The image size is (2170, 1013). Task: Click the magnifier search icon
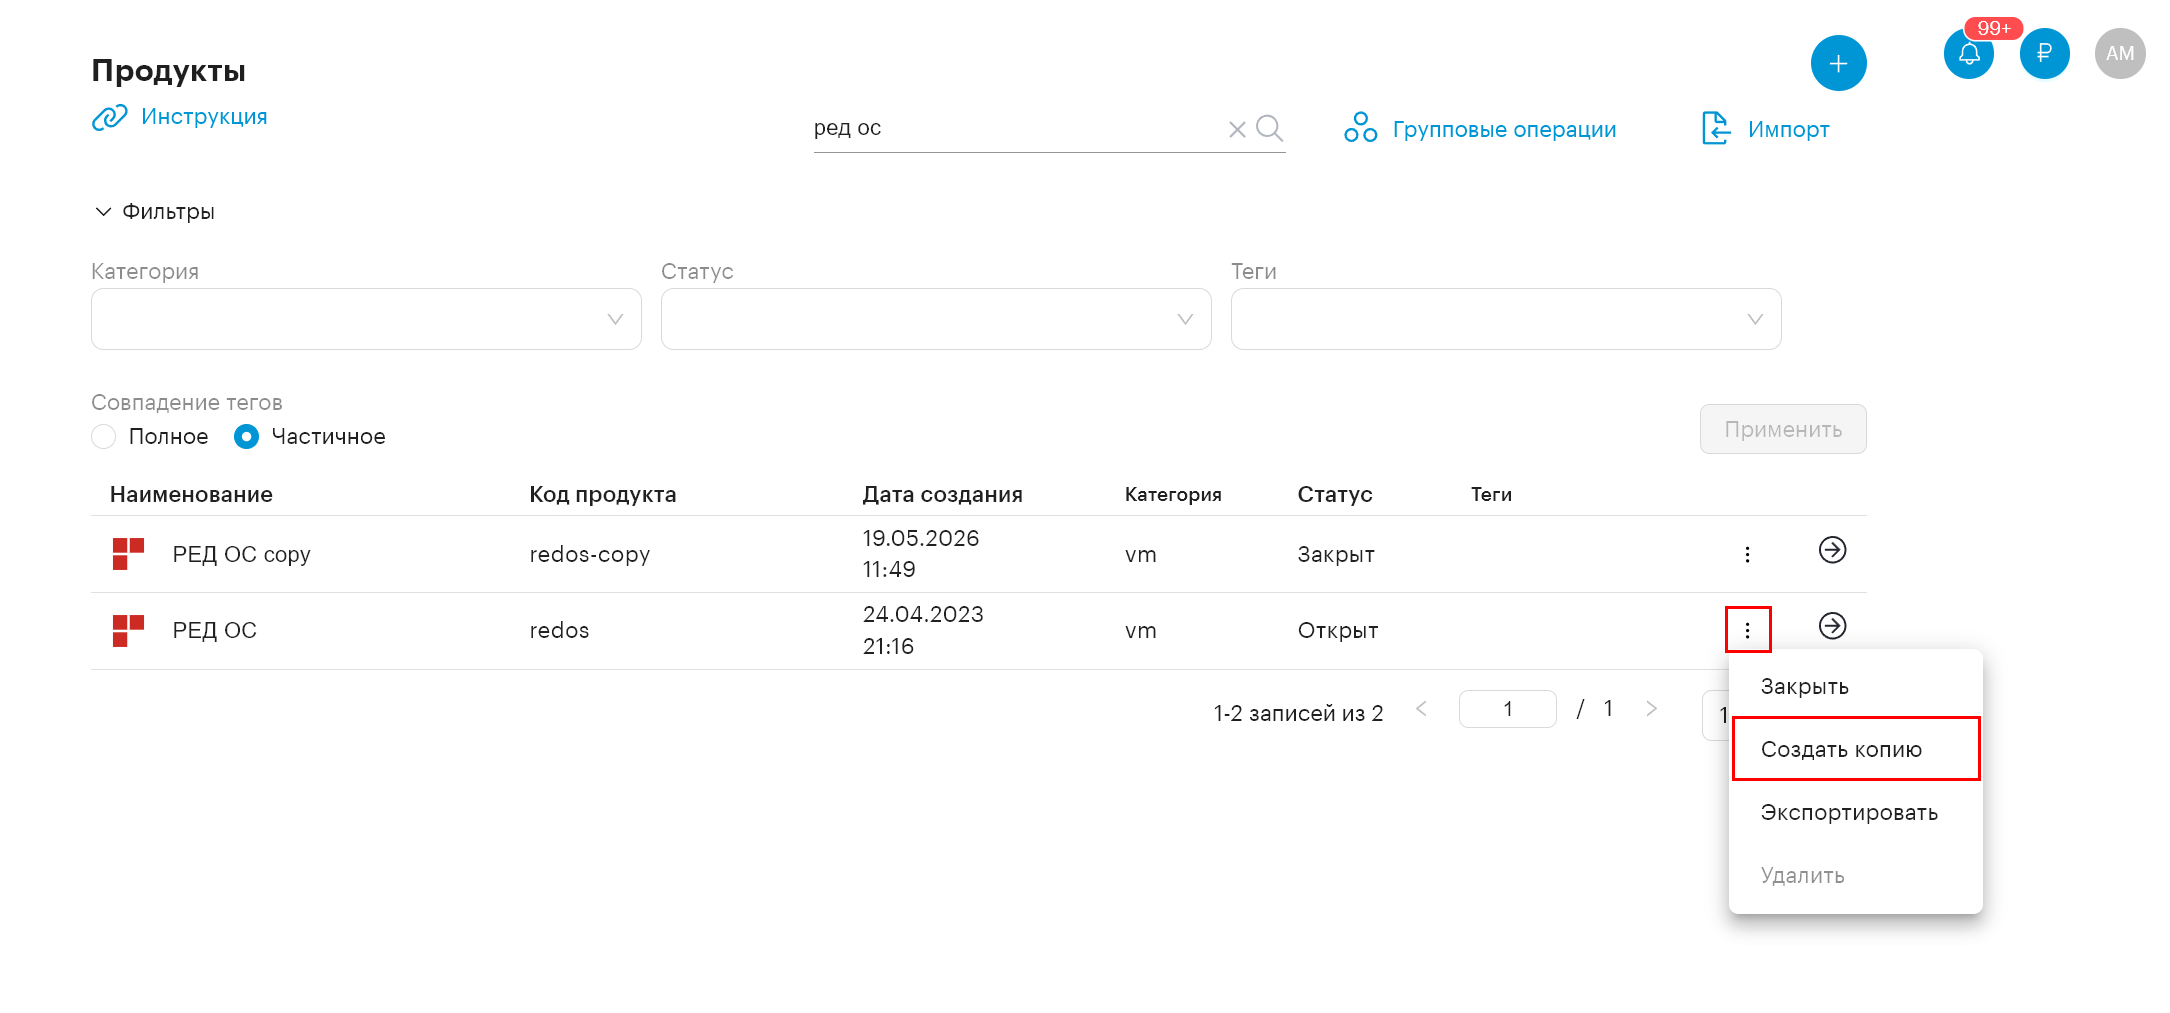[1270, 128]
